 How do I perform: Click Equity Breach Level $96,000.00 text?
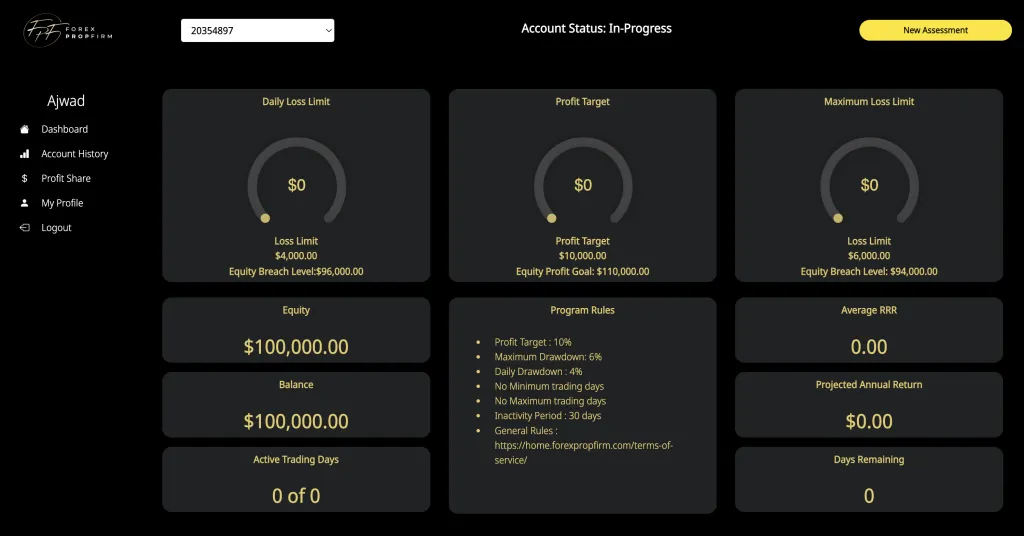coord(296,272)
